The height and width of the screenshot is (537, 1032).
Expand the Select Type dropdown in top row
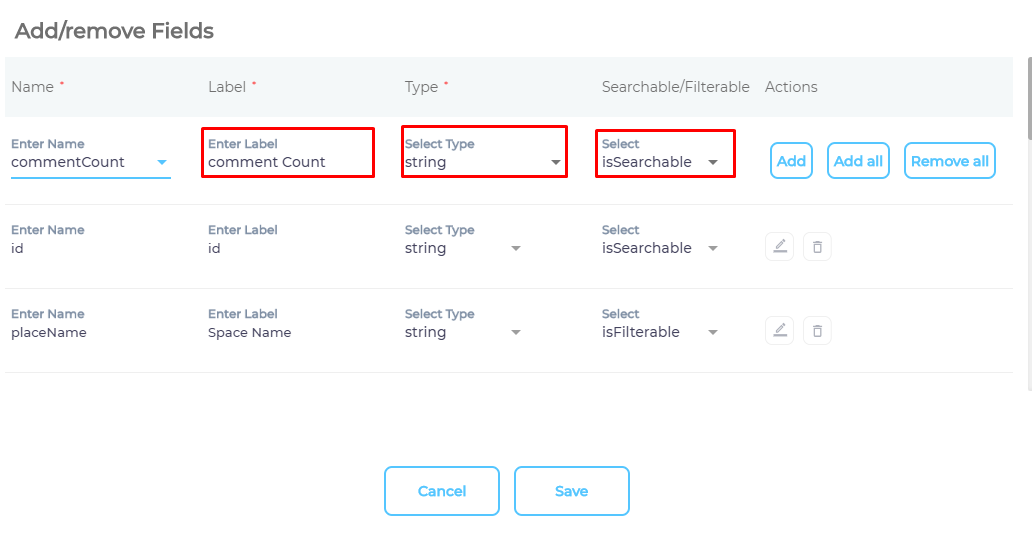(x=556, y=162)
